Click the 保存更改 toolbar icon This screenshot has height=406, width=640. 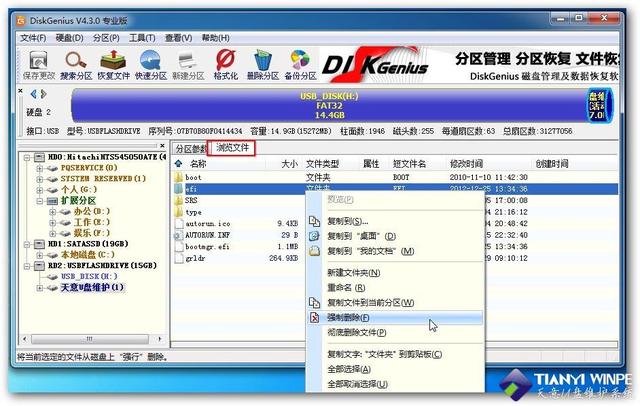(x=38, y=61)
